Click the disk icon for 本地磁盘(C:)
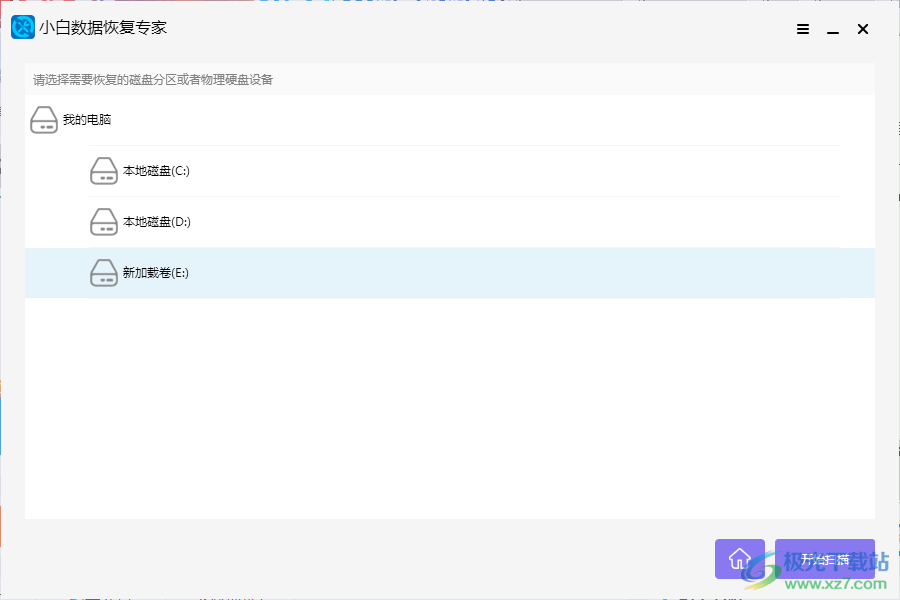900x600 pixels. point(104,171)
